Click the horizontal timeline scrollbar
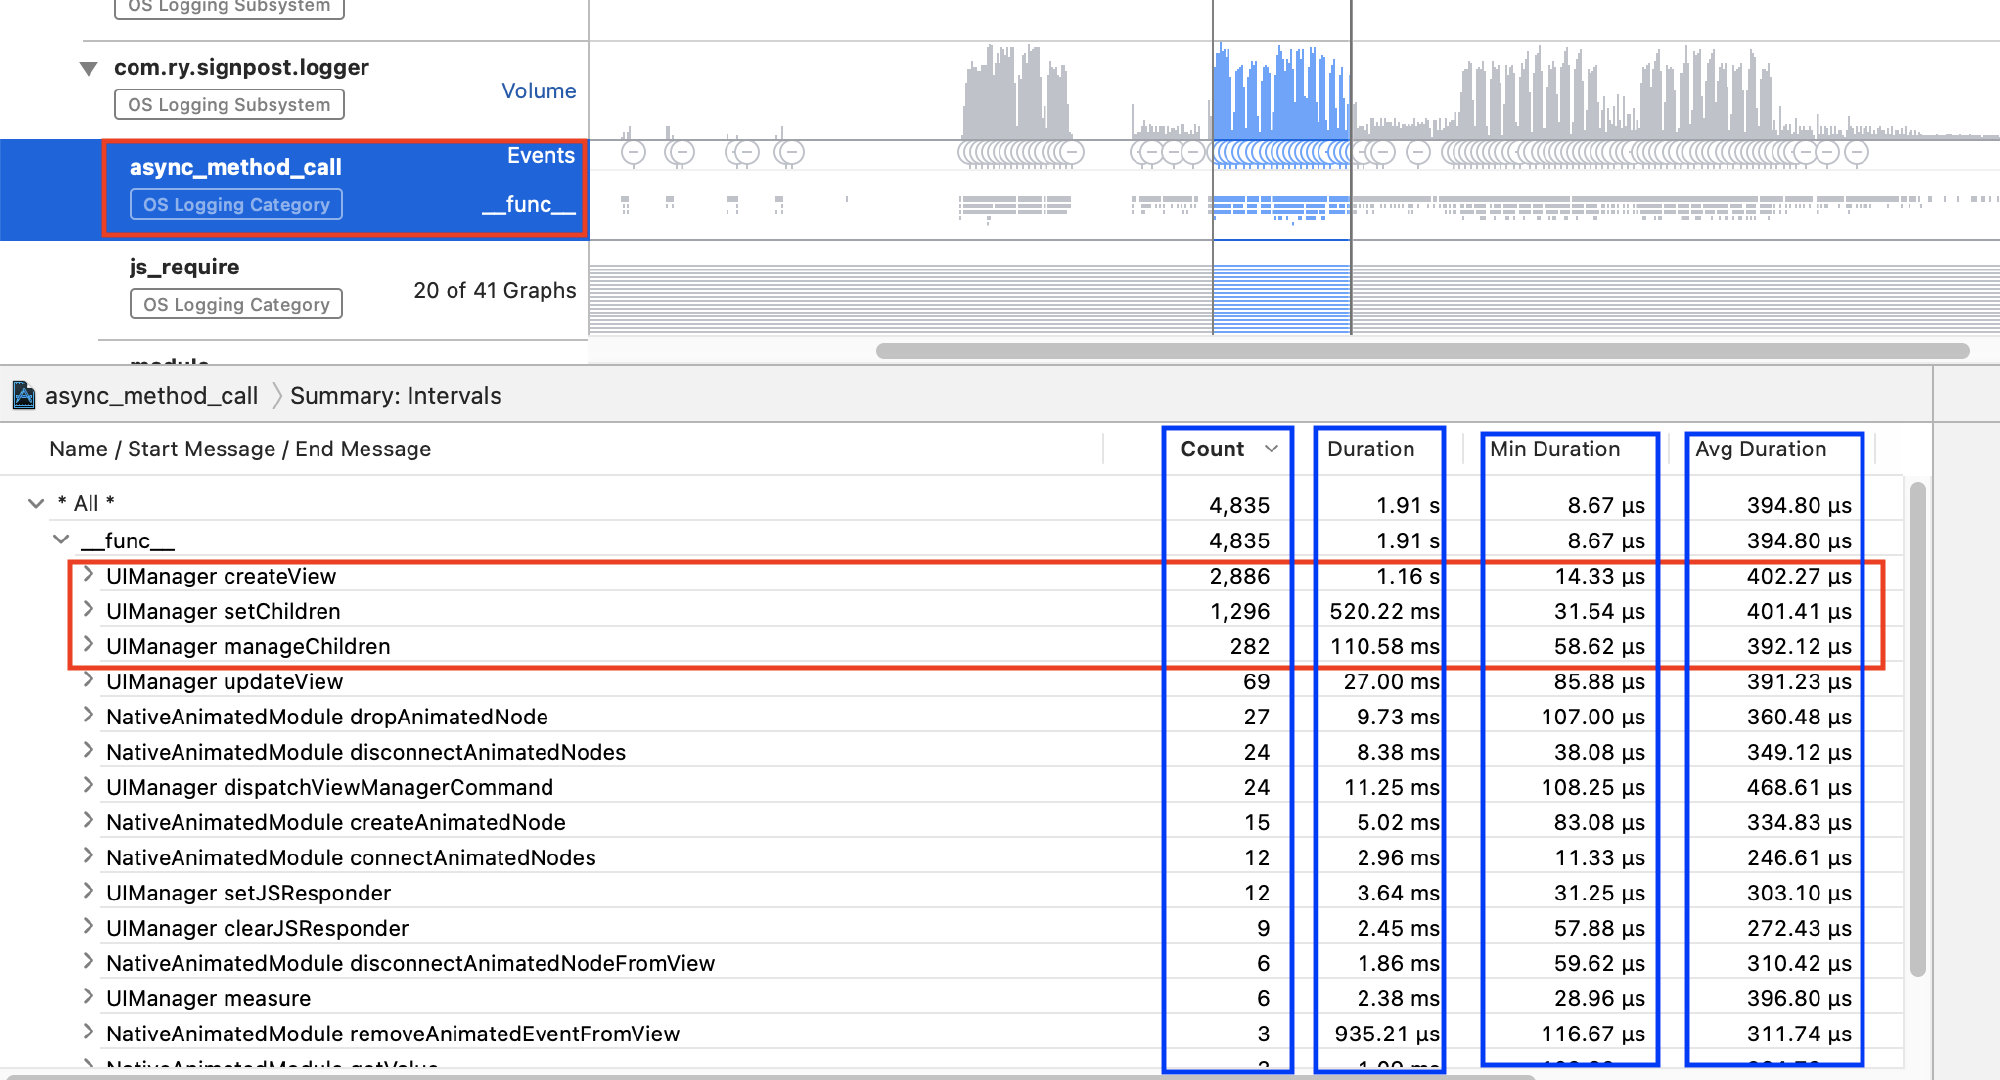2000x1080 pixels. (x=1420, y=351)
